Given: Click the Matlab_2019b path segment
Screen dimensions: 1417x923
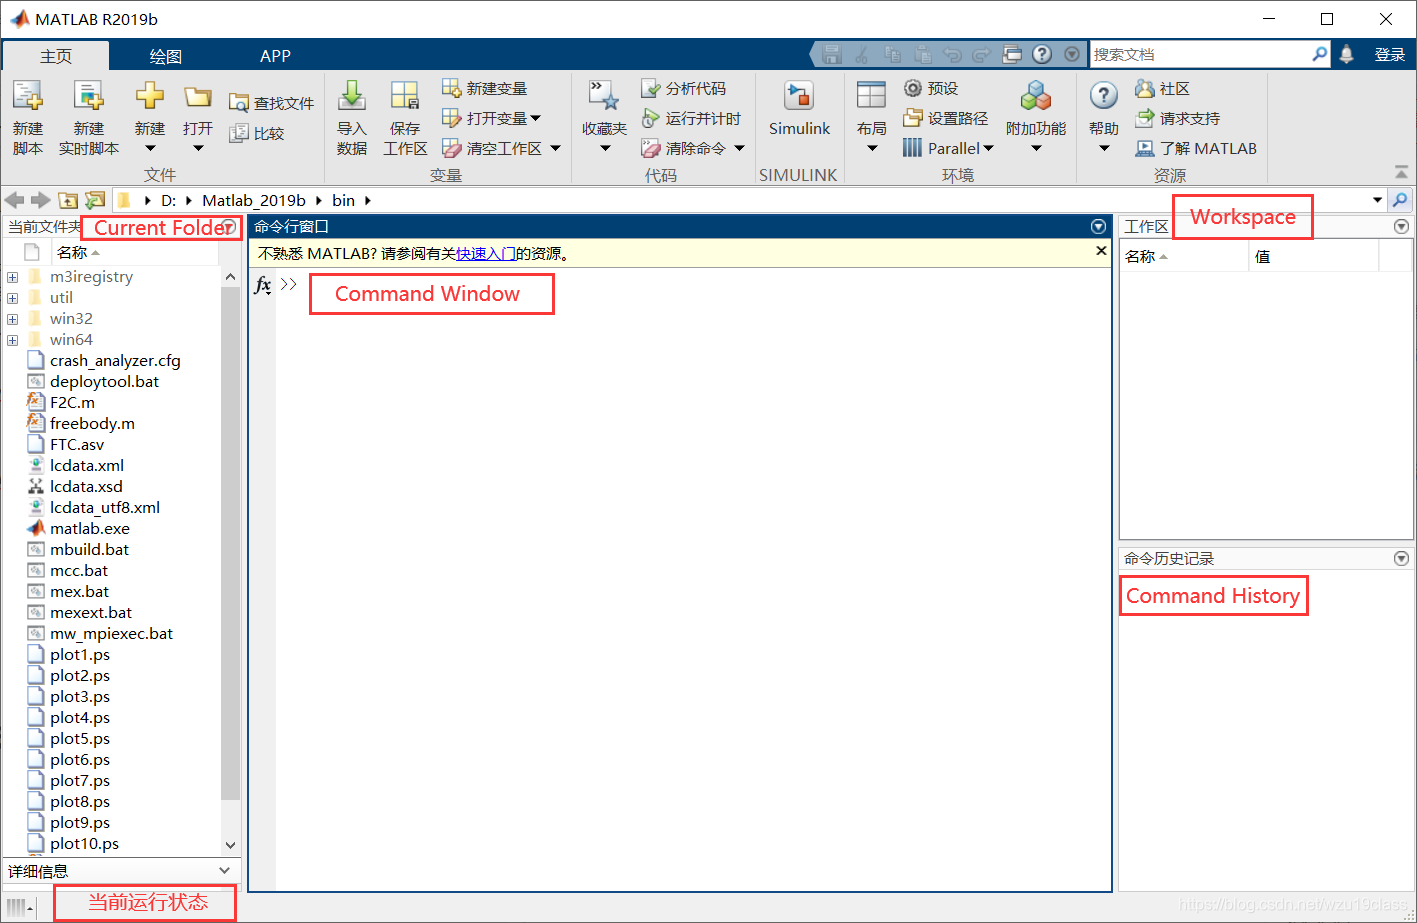Looking at the screenshot, I should pyautogui.click(x=254, y=200).
